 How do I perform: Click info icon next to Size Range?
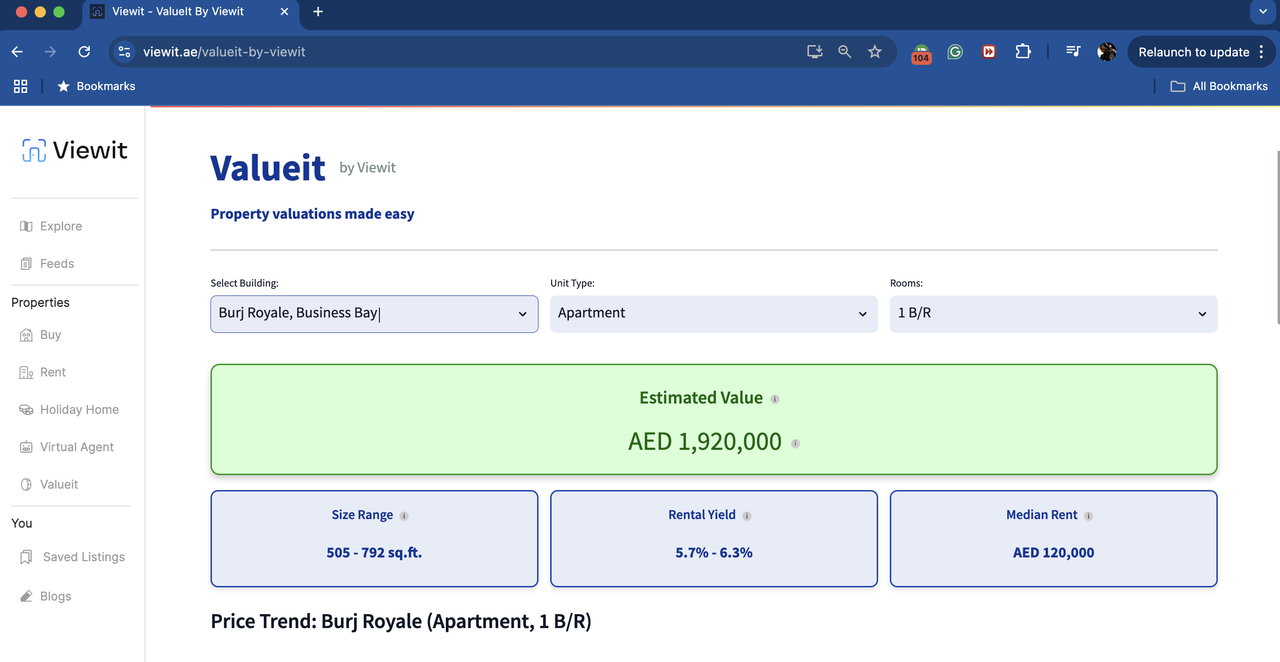coord(404,516)
